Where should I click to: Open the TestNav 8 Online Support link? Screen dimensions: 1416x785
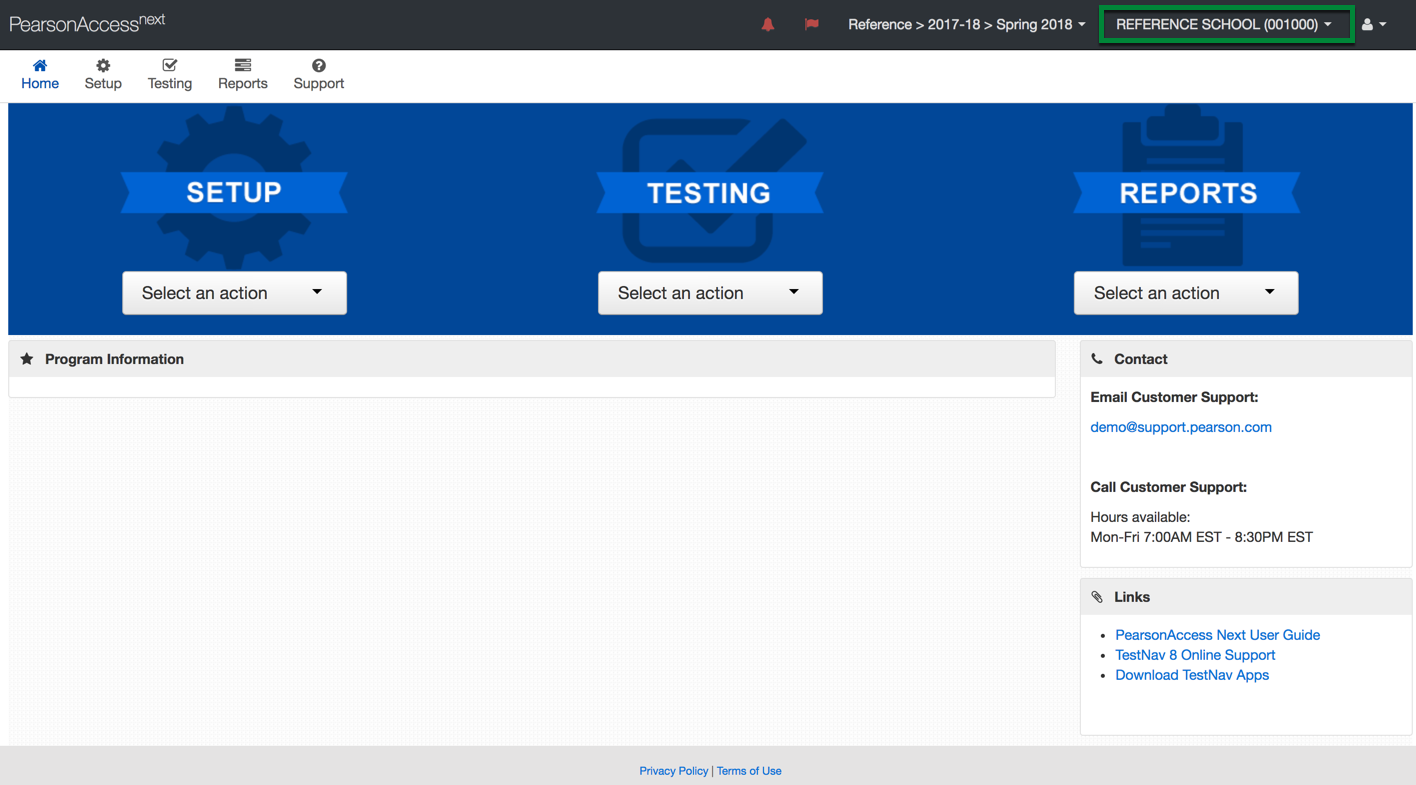point(1195,655)
